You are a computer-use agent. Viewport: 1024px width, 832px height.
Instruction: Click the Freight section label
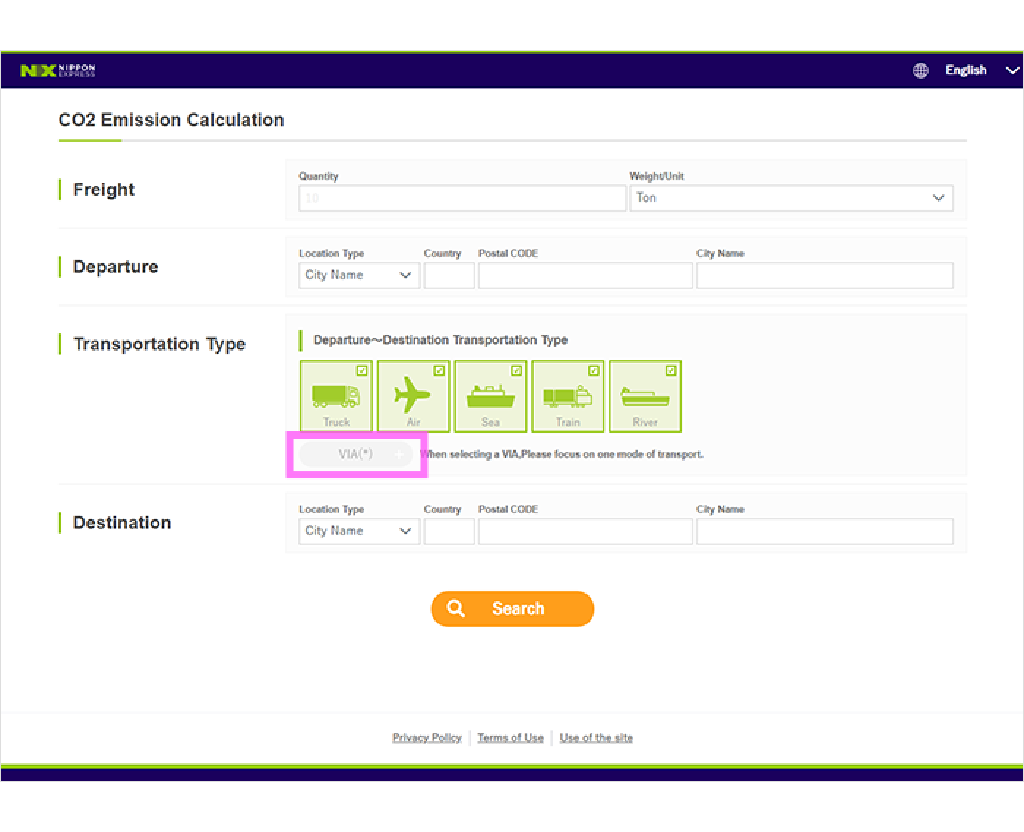click(104, 190)
